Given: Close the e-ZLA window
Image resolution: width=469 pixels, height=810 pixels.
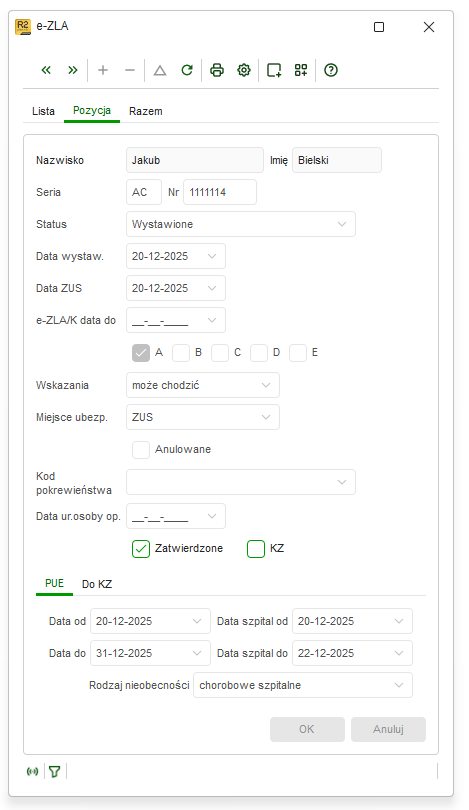Looking at the screenshot, I should 429,27.
